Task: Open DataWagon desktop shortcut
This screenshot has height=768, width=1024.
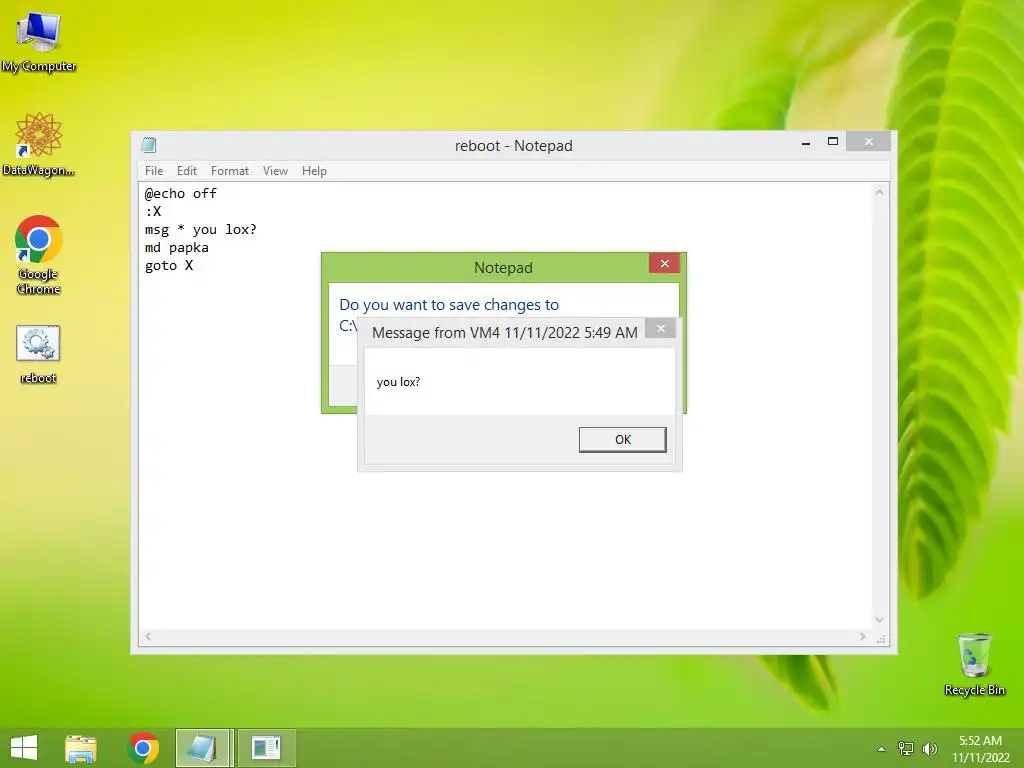Action: 39,144
